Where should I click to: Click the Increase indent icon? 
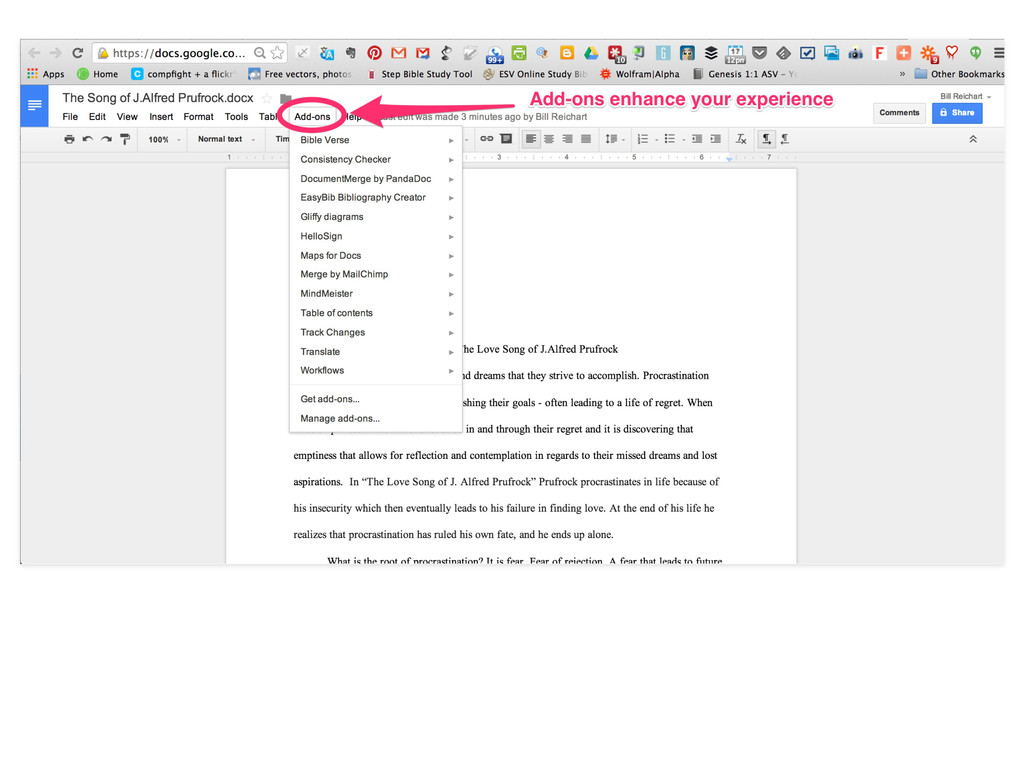[x=716, y=138]
